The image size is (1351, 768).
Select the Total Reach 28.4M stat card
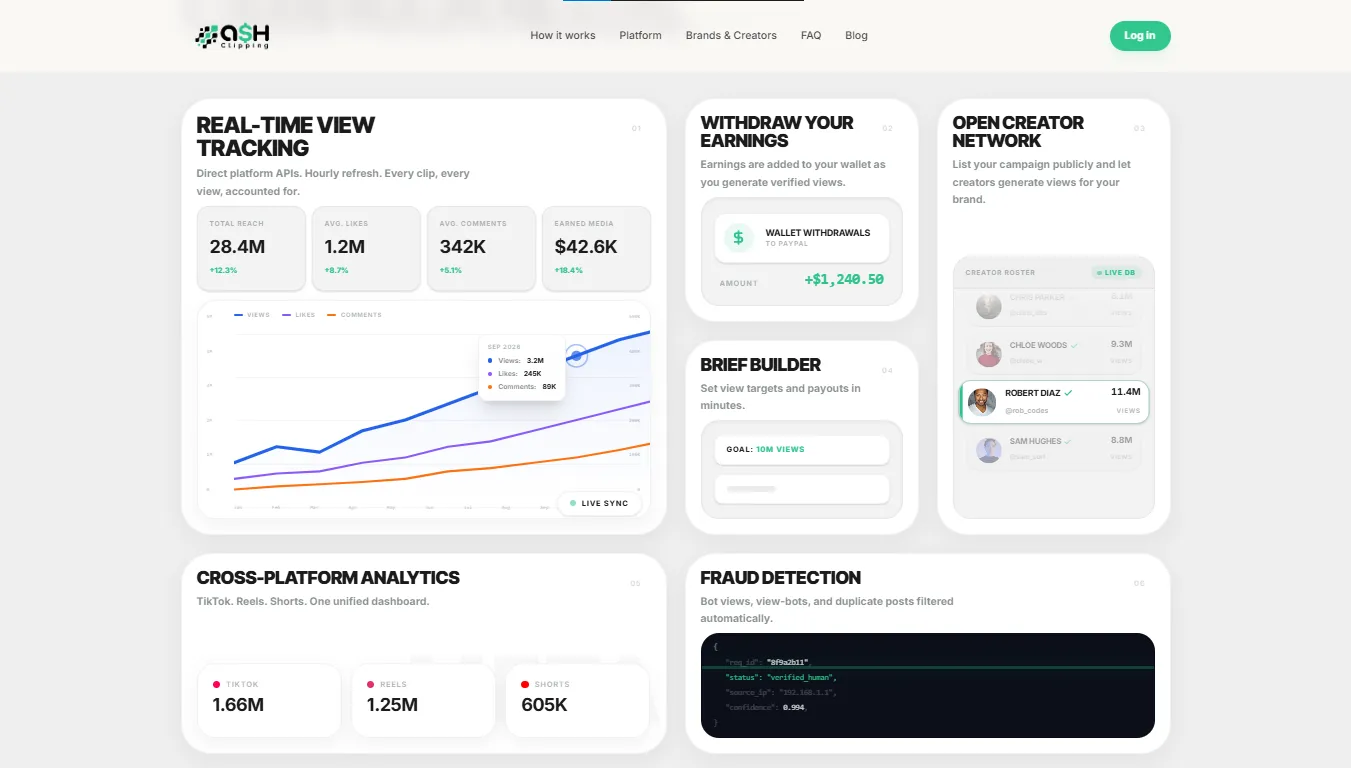pos(251,248)
